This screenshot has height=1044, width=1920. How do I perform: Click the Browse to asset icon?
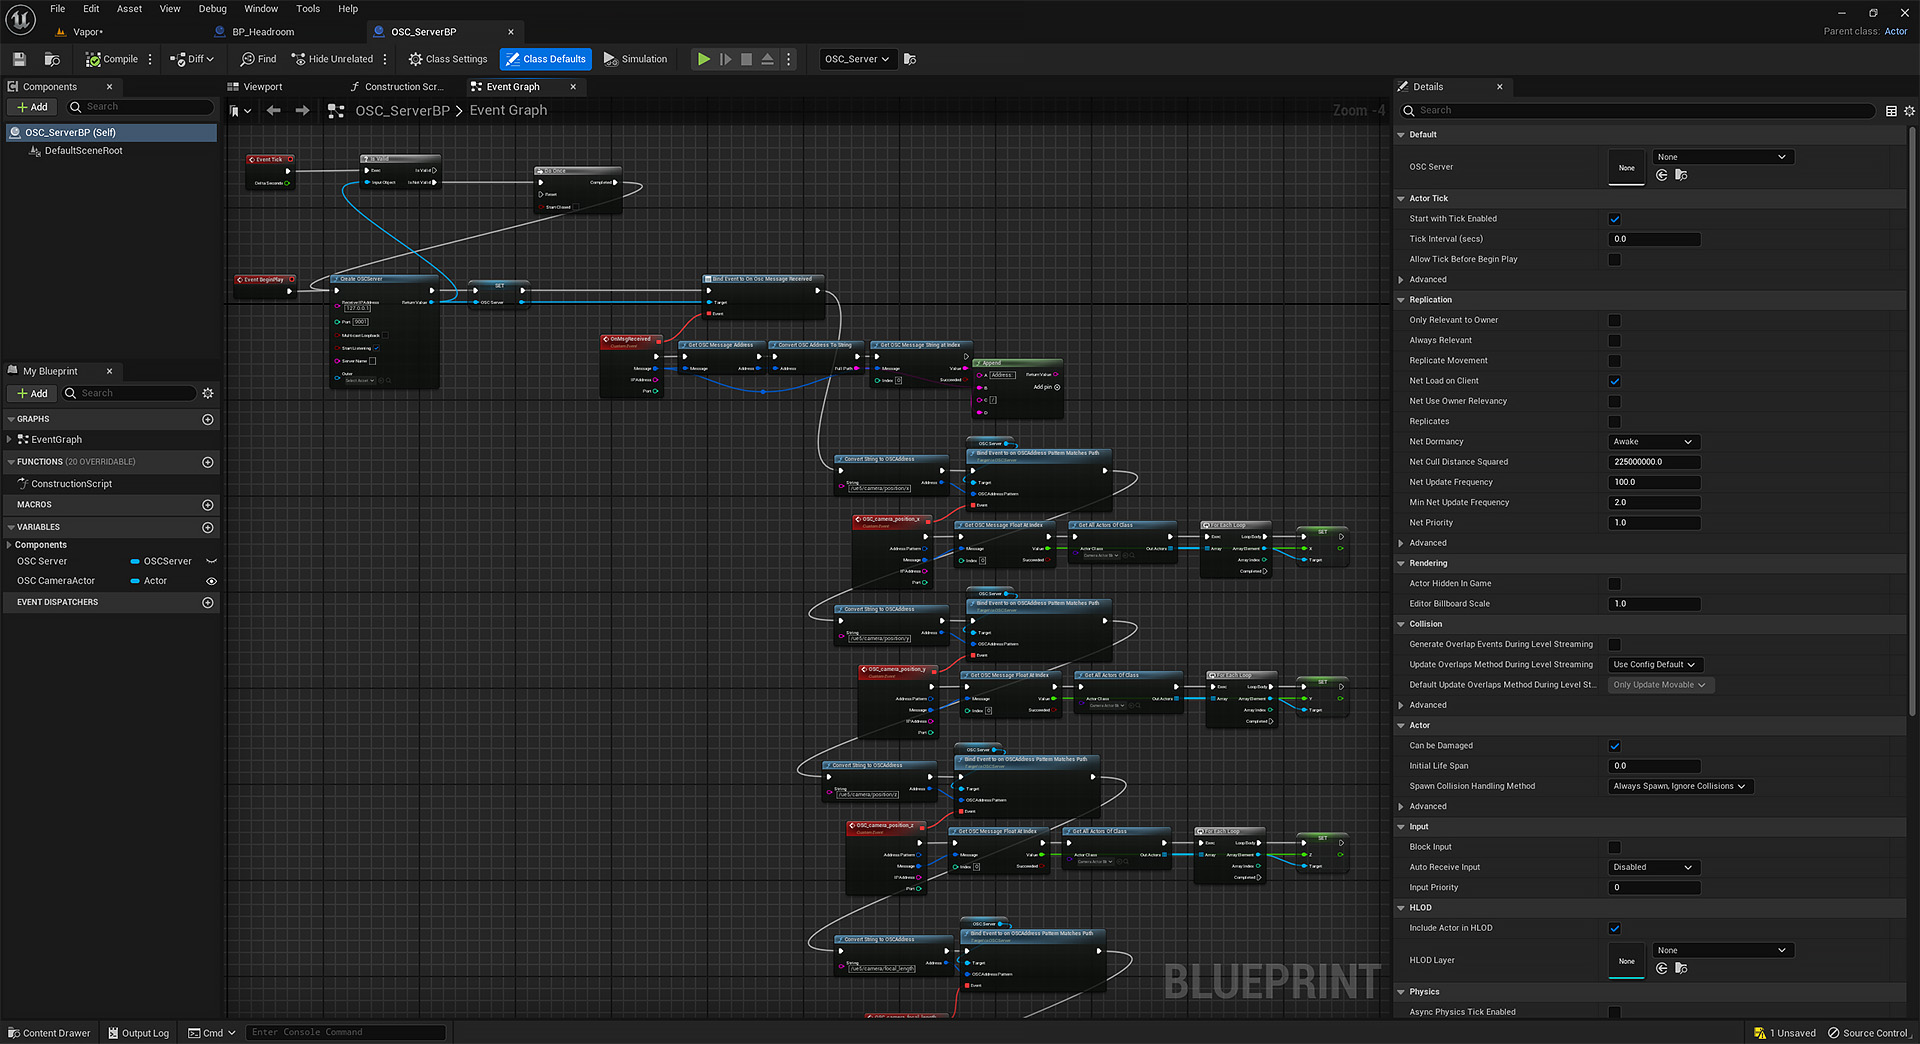(53, 59)
